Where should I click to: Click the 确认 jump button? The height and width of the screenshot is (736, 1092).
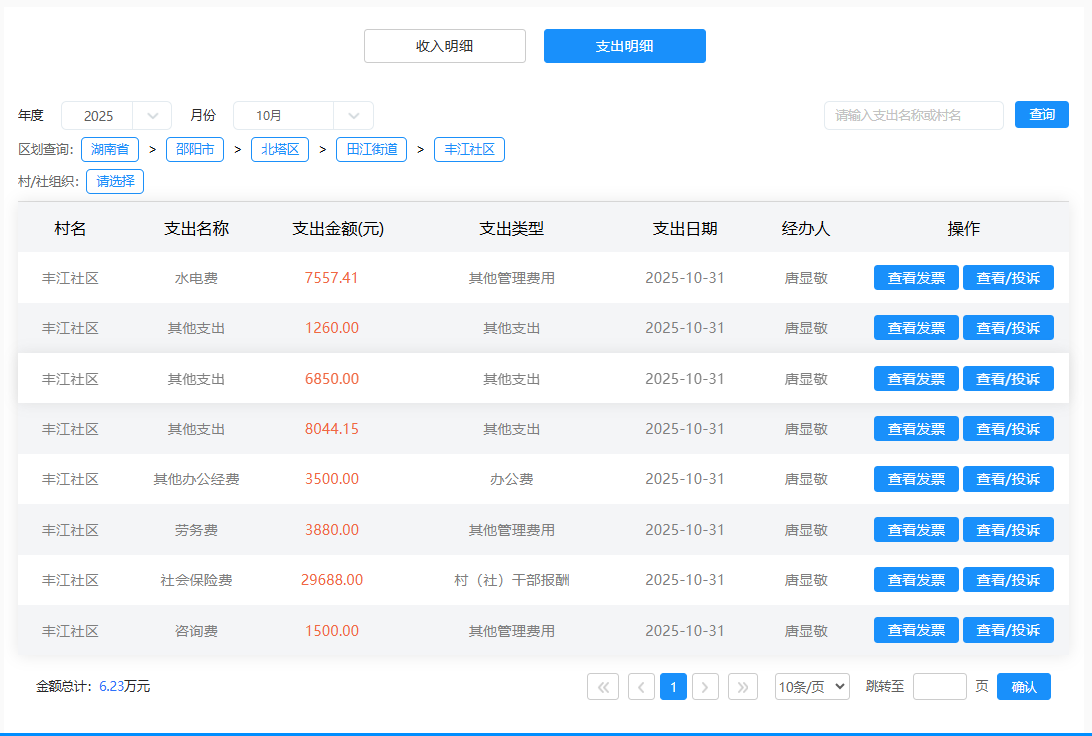tap(1024, 687)
